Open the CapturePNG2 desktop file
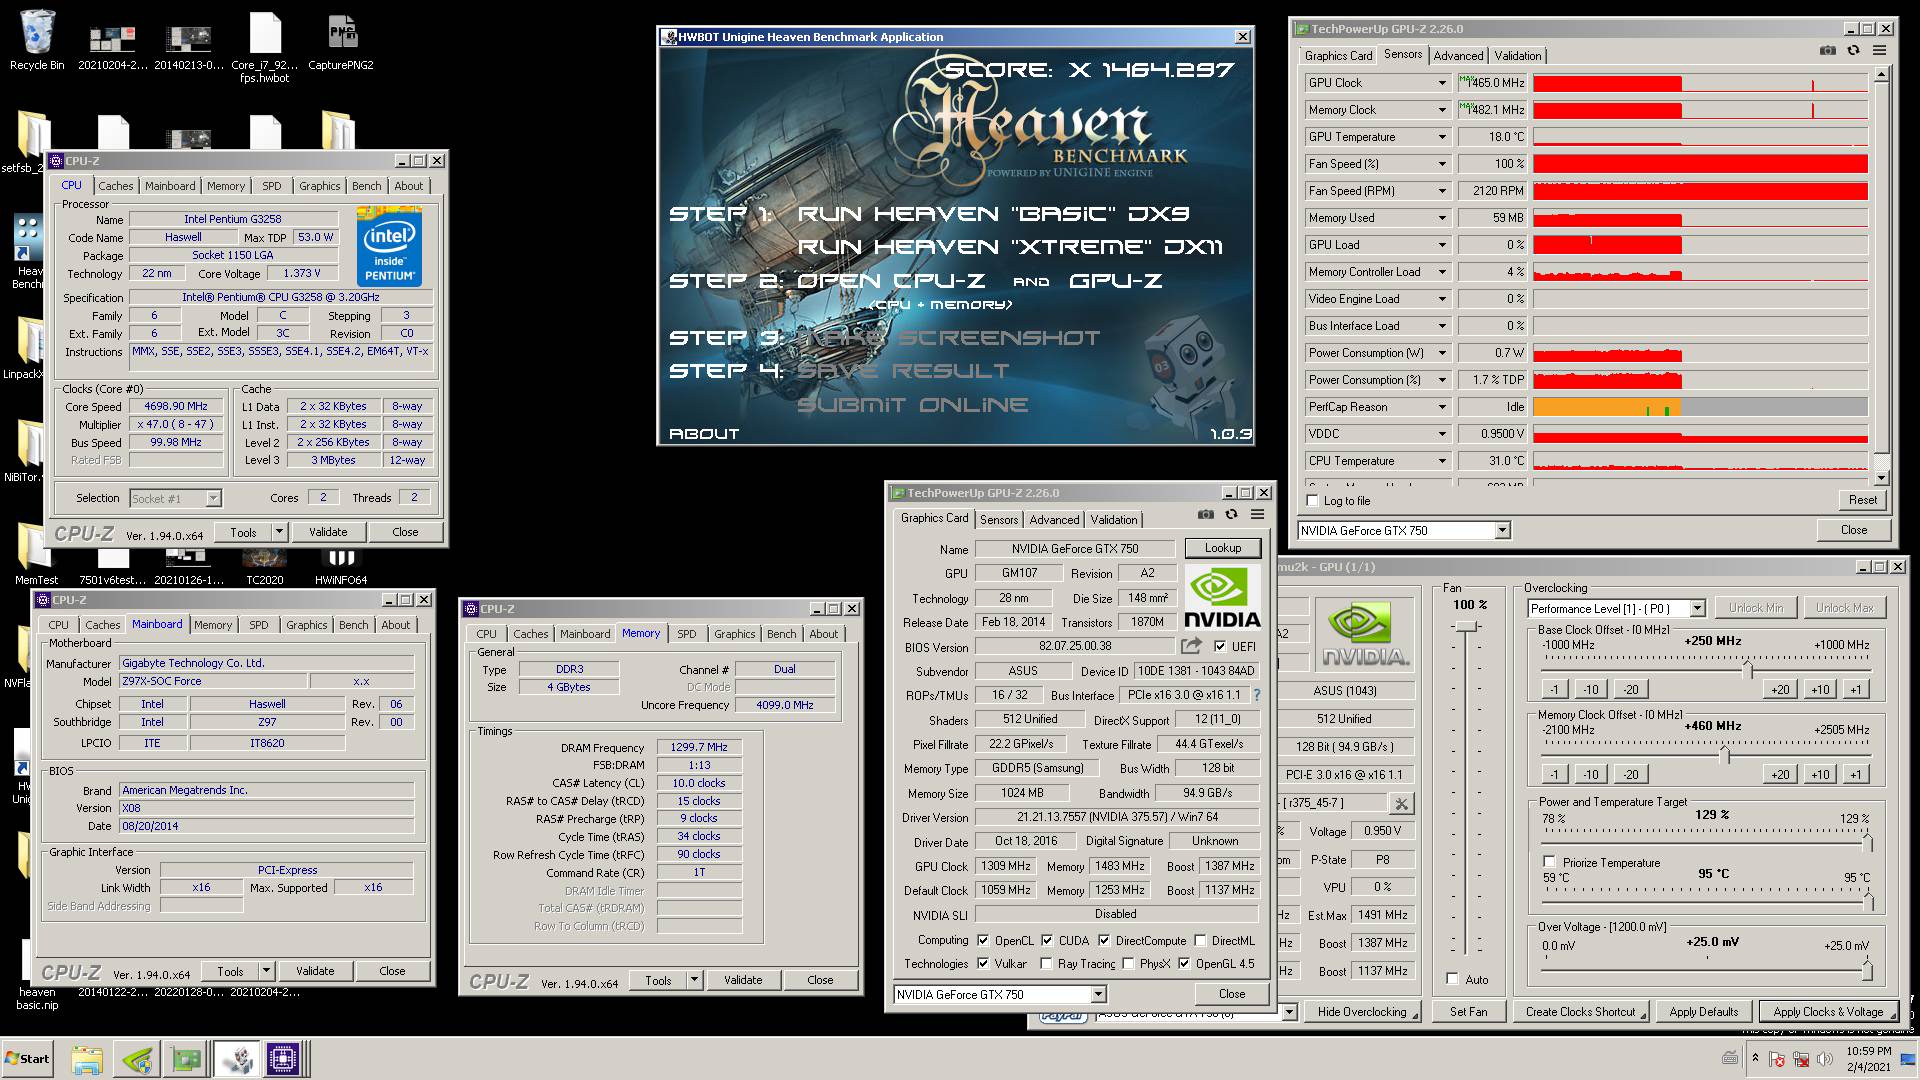This screenshot has width=1920, height=1080. [x=341, y=40]
